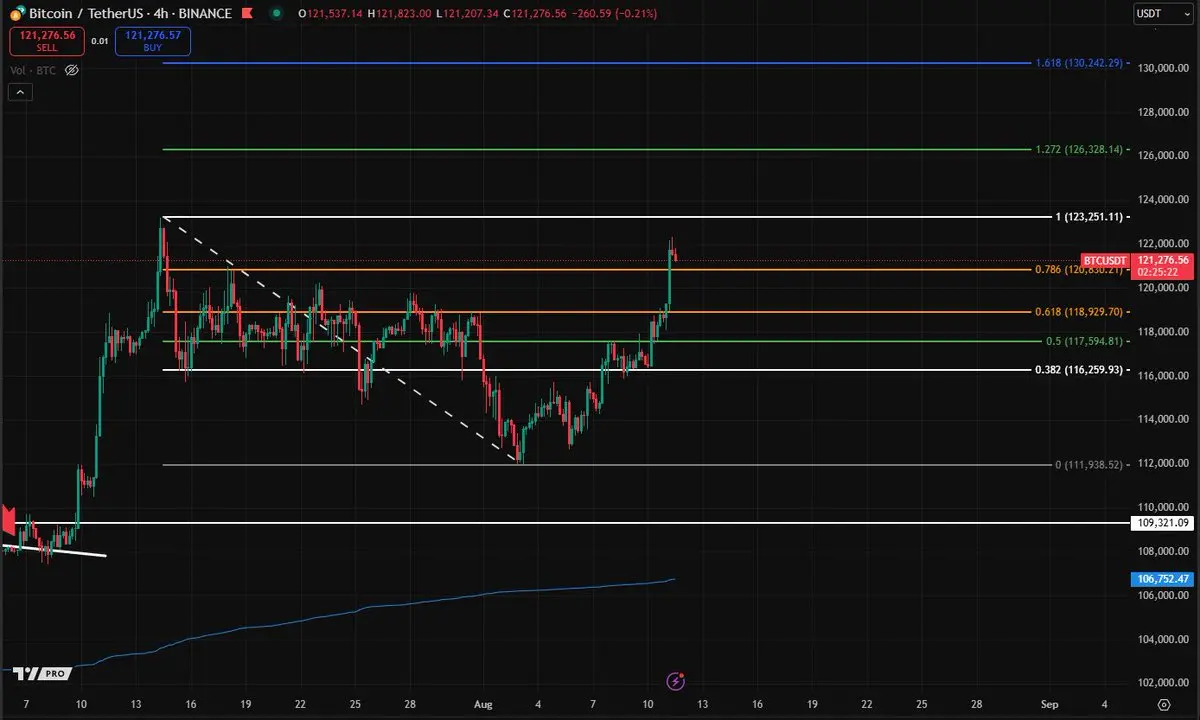1200x720 pixels.
Task: Click the green market status dot
Action: 276,14
